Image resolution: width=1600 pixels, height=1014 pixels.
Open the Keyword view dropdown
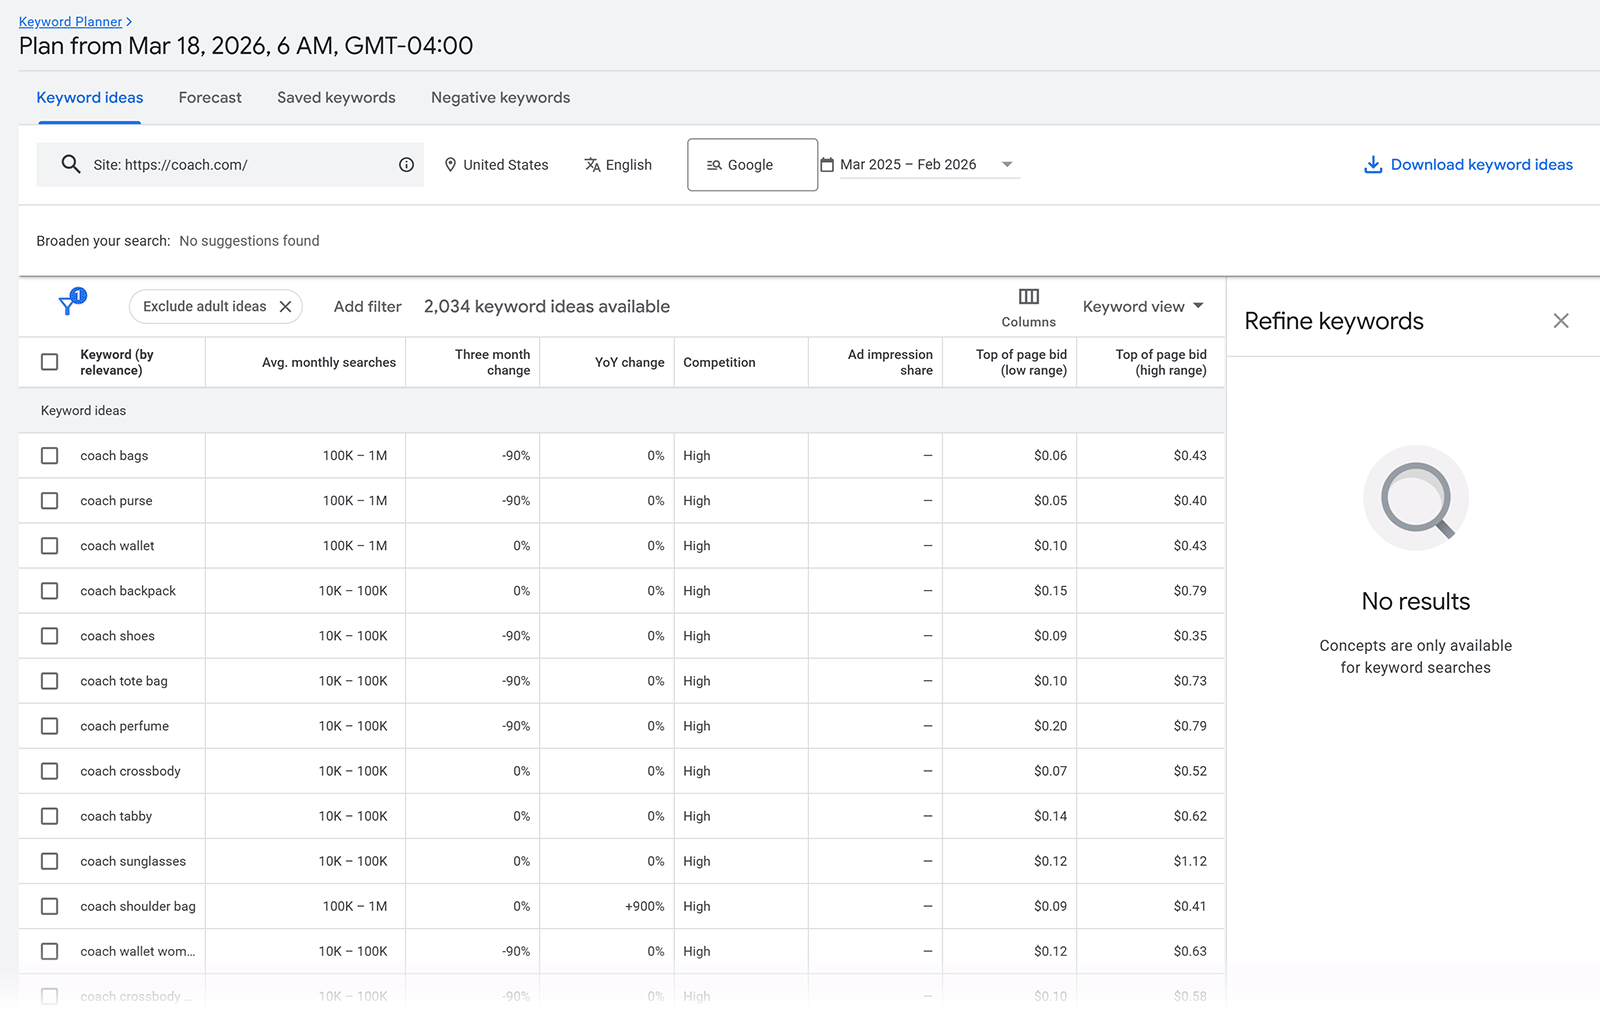[x=1141, y=306]
